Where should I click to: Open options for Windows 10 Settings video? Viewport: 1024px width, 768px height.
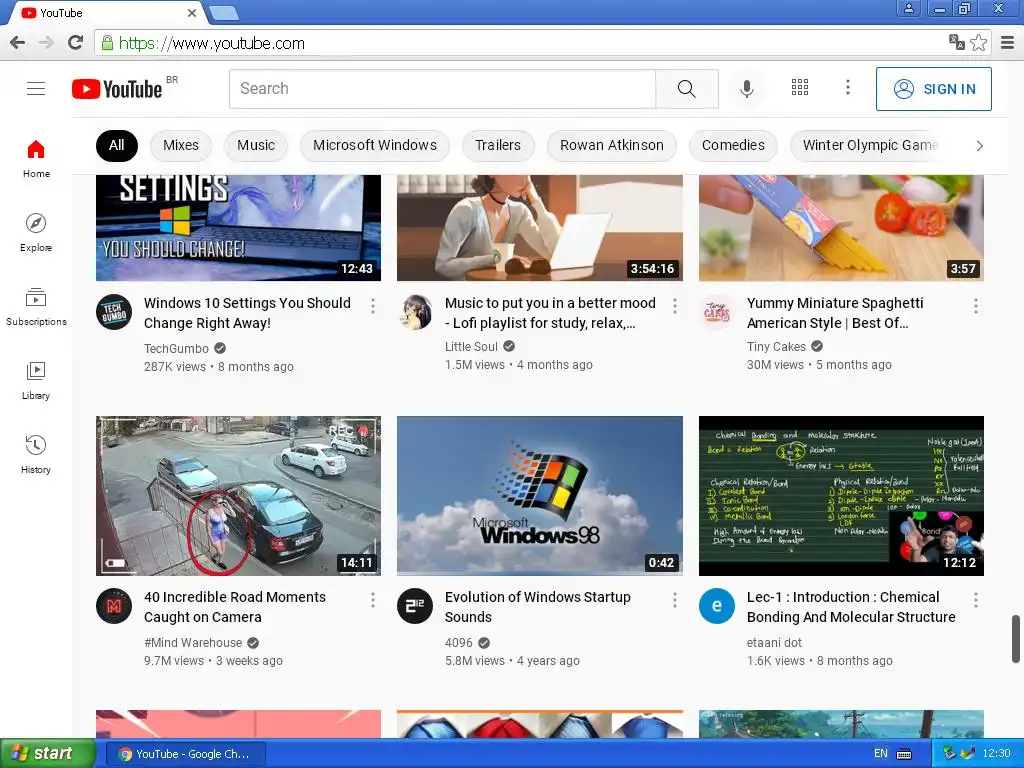coord(373,306)
